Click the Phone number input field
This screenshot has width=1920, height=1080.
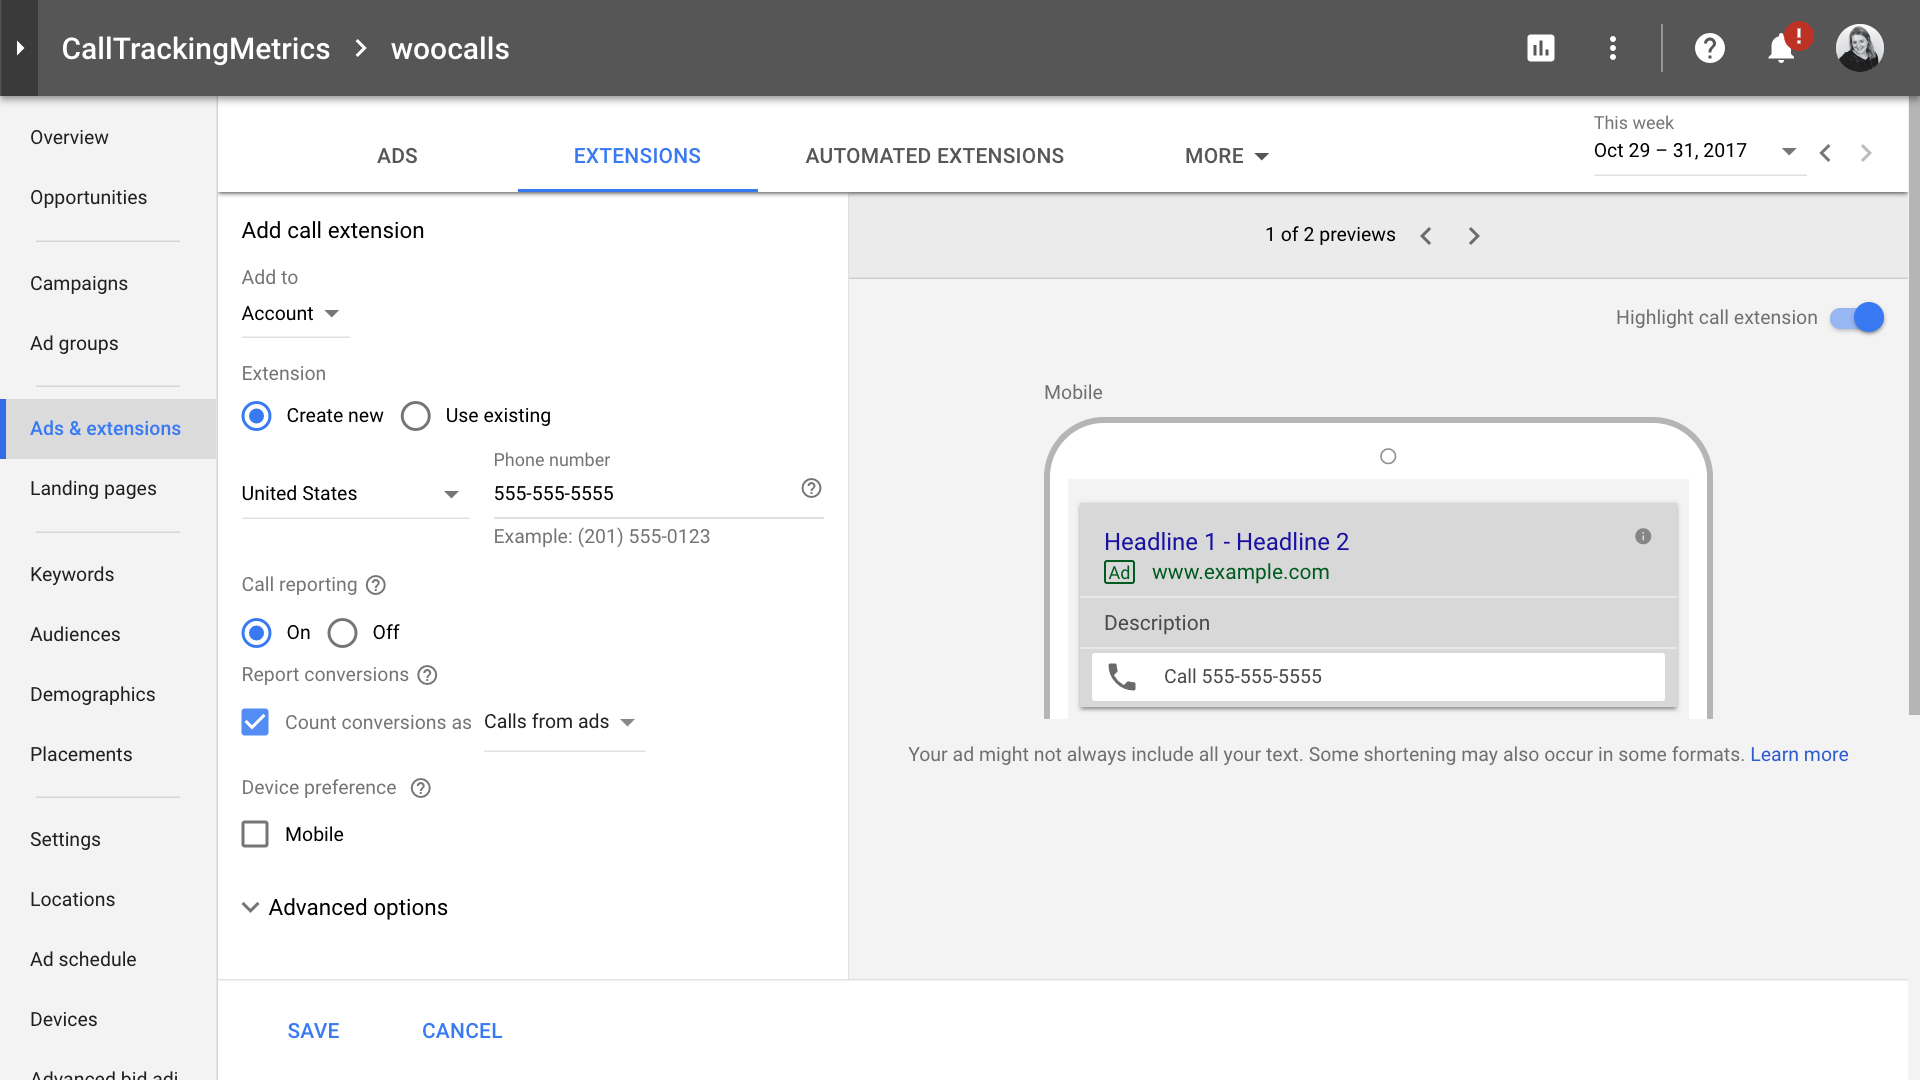click(640, 494)
